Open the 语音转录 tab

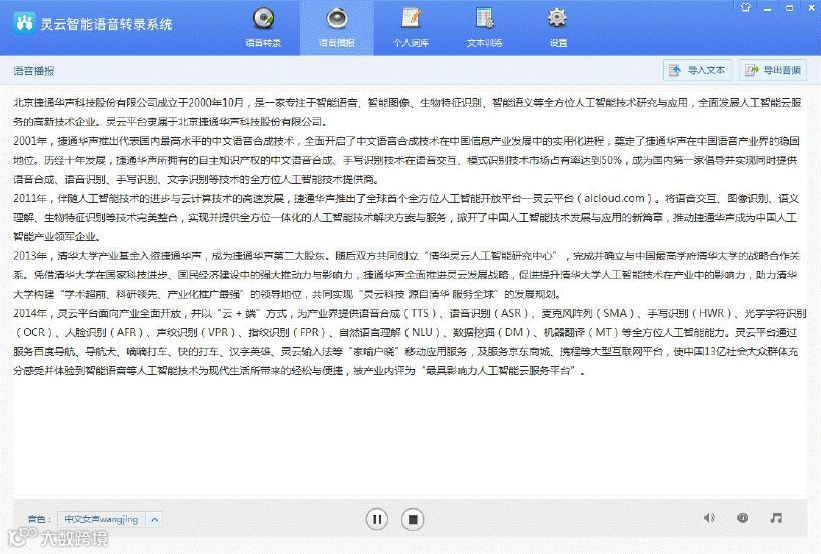pos(263,27)
